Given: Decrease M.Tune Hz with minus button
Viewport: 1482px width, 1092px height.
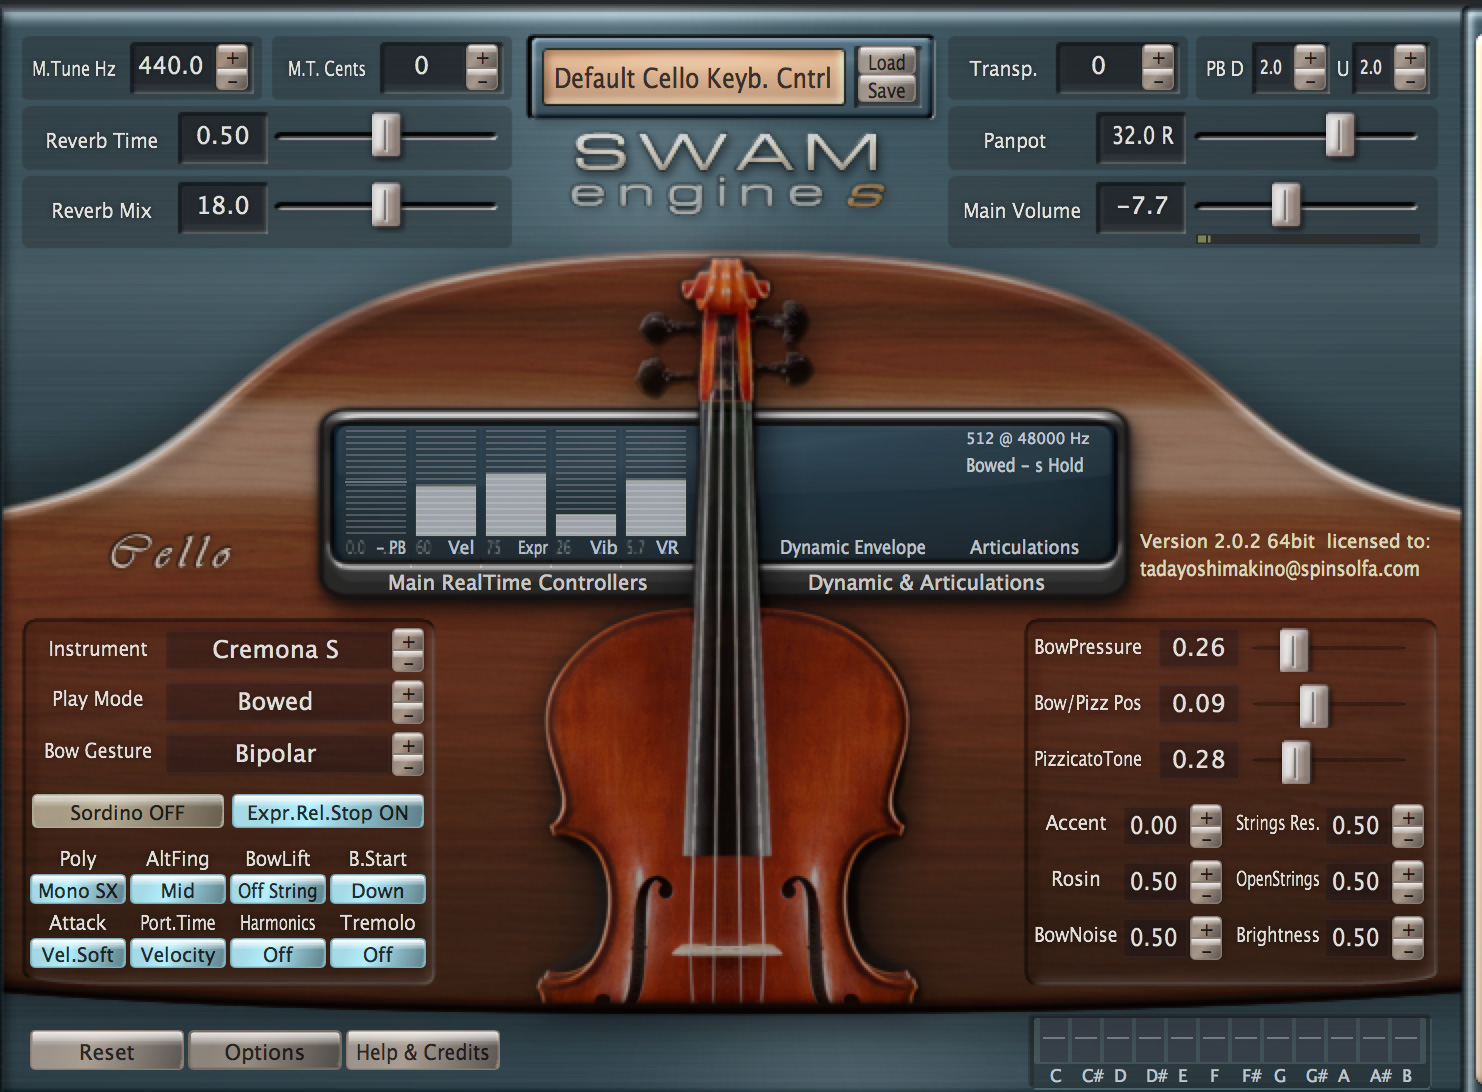Looking at the screenshot, I should pos(232,80).
